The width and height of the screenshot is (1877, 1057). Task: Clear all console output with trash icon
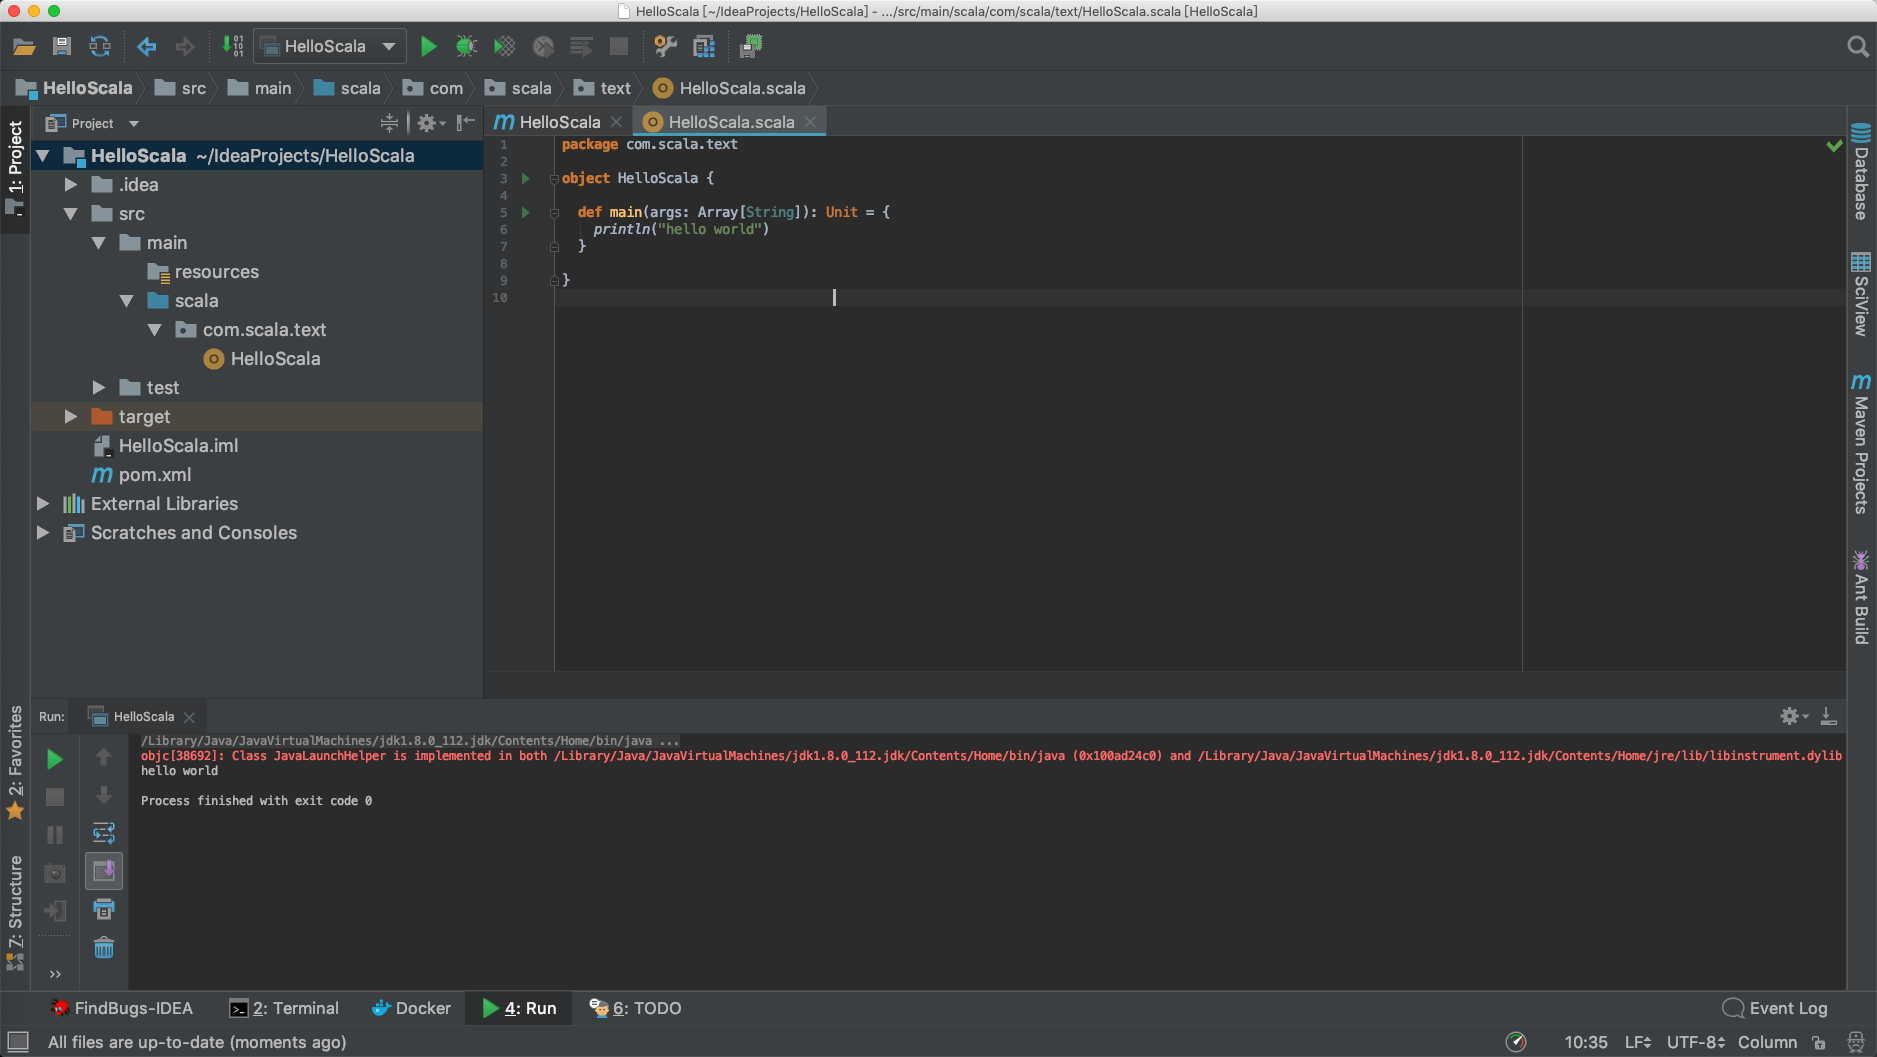coord(104,947)
